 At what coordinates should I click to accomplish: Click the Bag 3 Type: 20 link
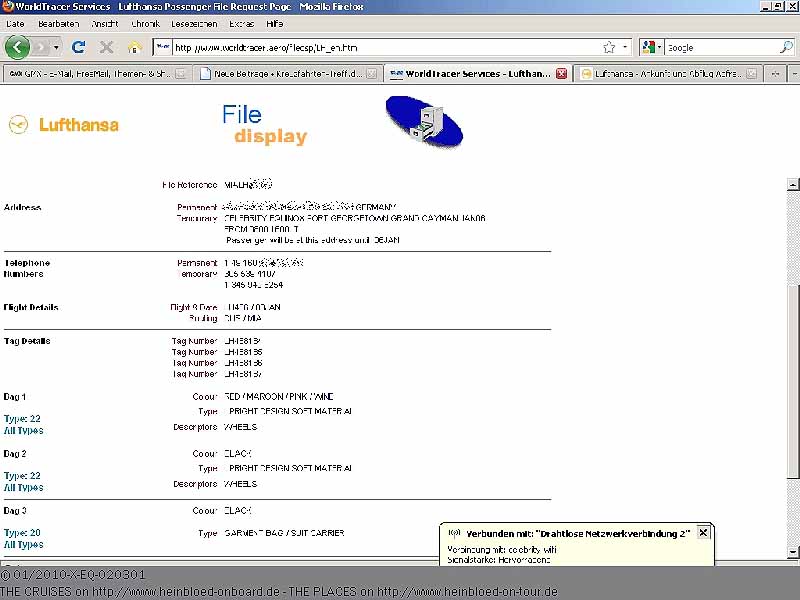tap(22, 533)
